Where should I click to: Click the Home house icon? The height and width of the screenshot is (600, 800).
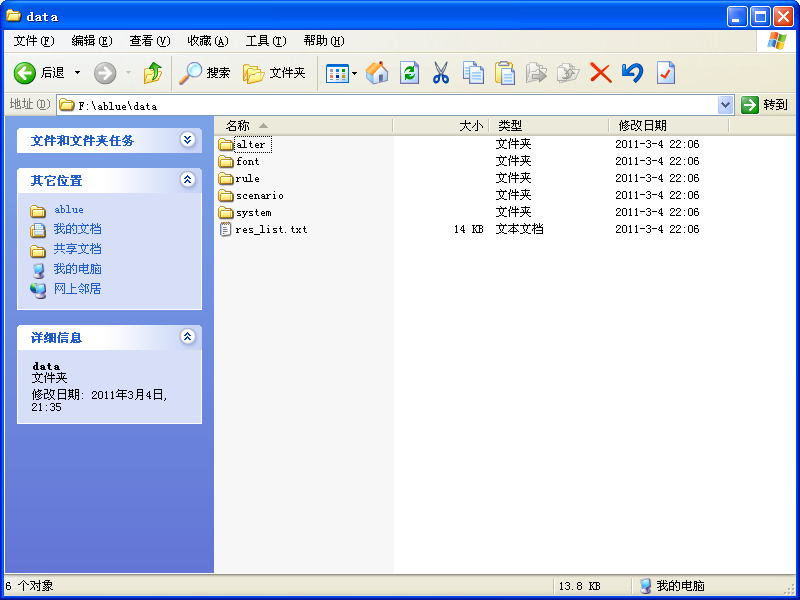tap(377, 73)
